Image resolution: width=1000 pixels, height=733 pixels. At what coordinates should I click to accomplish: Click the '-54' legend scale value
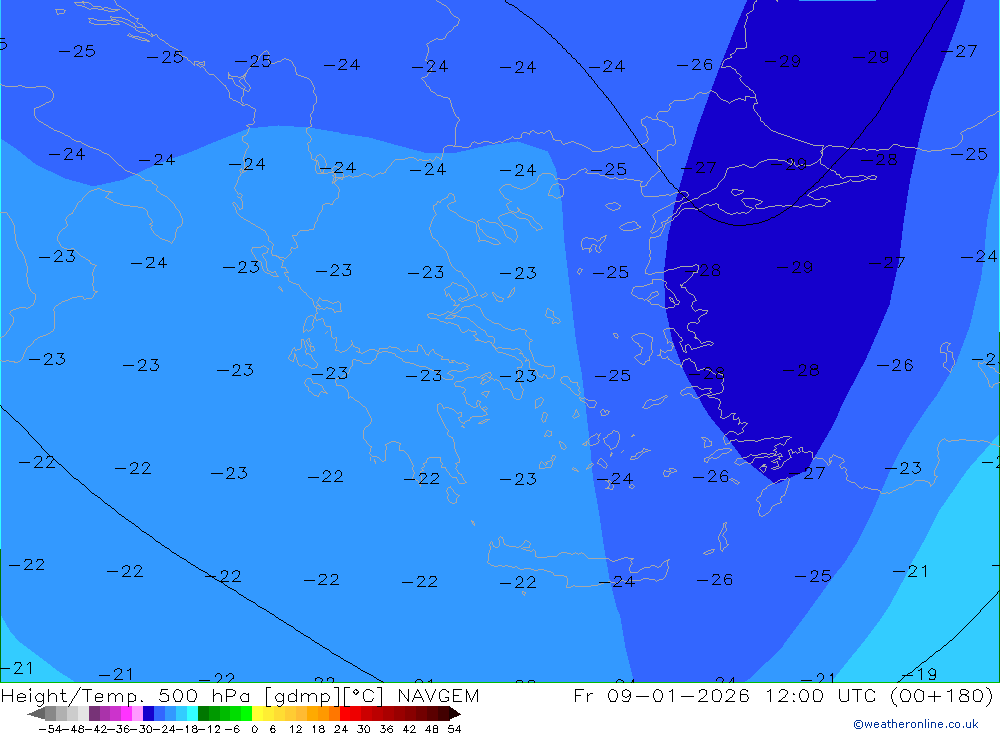pos(50,729)
